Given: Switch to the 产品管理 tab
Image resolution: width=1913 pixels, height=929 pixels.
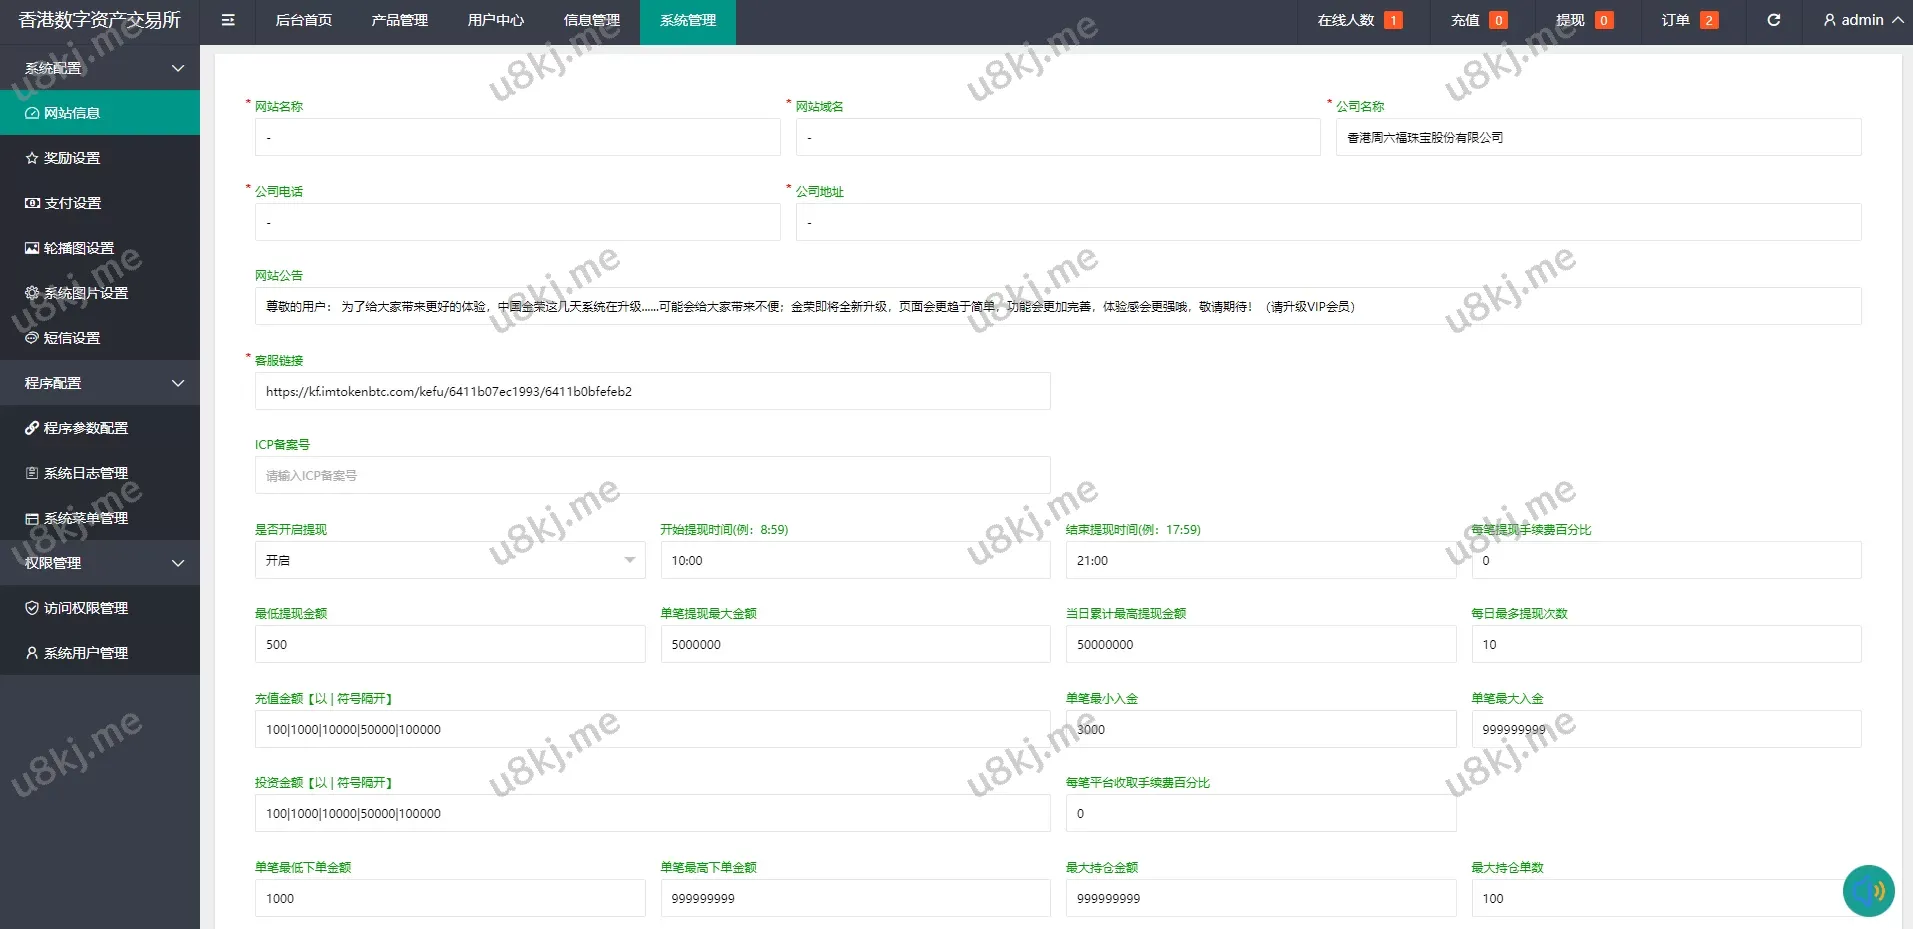Looking at the screenshot, I should click(x=398, y=20).
